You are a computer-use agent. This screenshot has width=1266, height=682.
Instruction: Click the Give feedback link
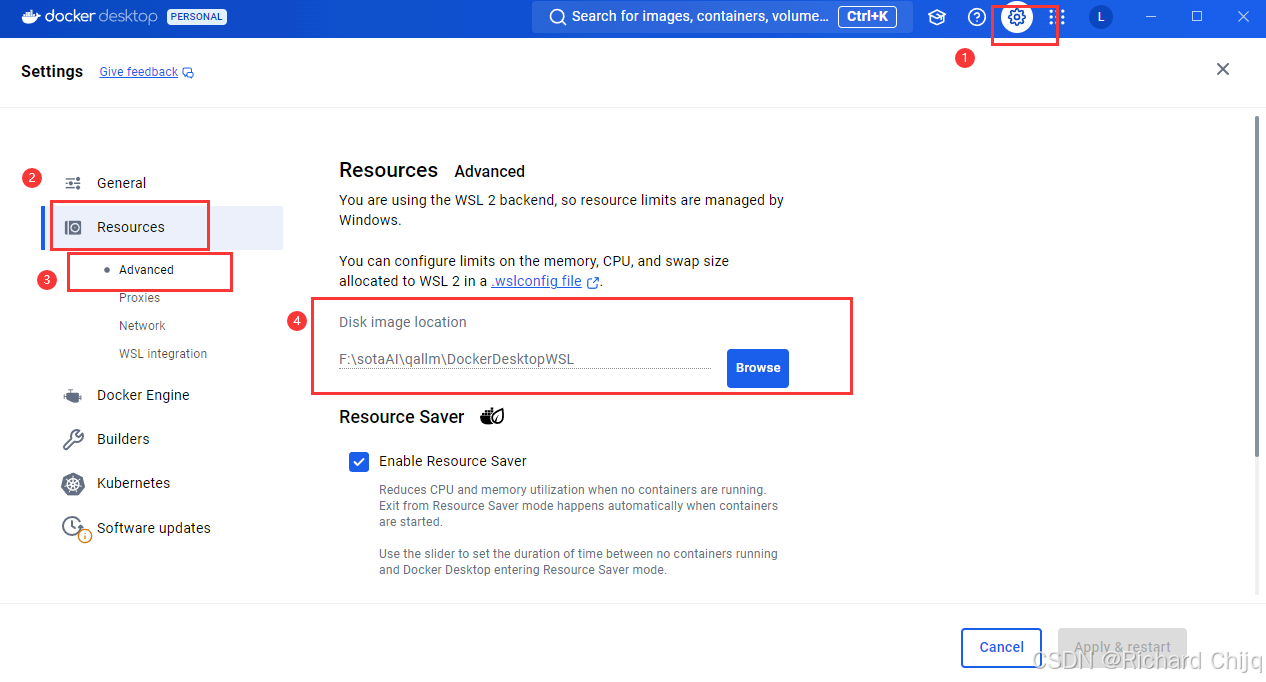coord(139,72)
